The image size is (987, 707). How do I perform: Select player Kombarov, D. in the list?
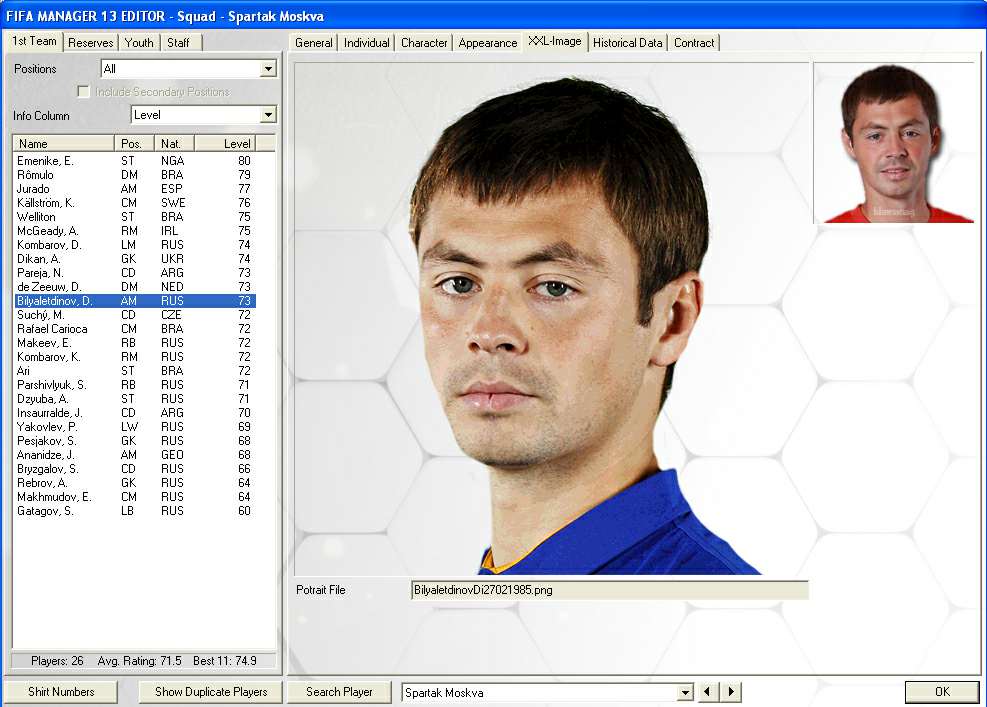(135, 245)
